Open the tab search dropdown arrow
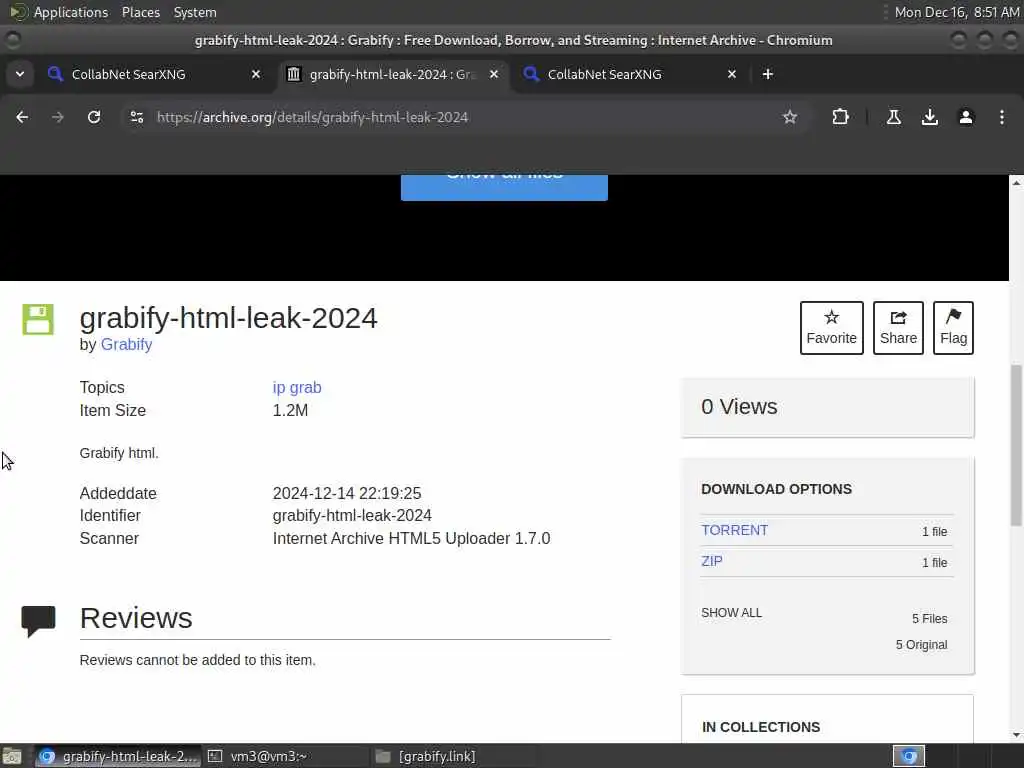The width and height of the screenshot is (1024, 768). [x=20, y=74]
